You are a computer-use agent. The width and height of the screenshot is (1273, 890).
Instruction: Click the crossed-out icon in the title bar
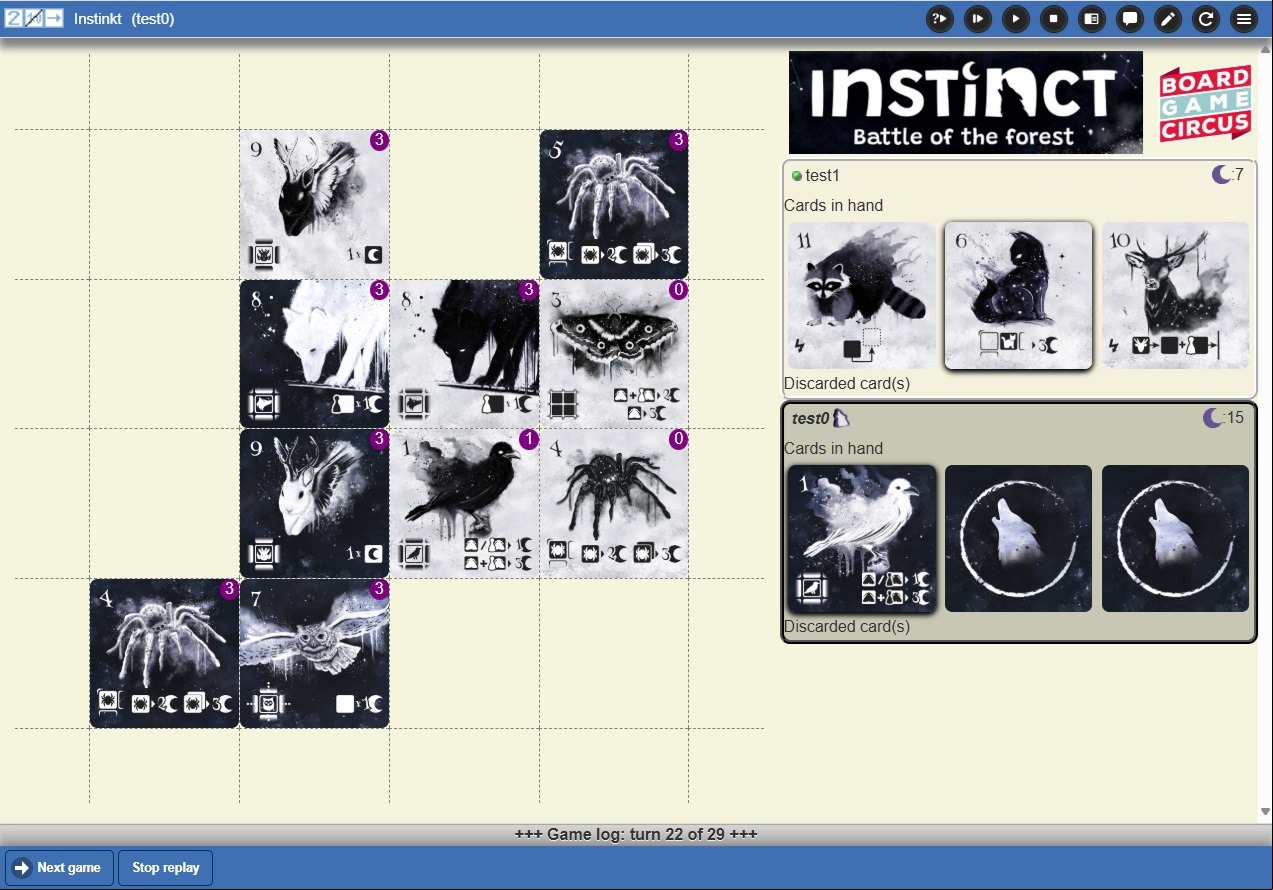coord(34,18)
